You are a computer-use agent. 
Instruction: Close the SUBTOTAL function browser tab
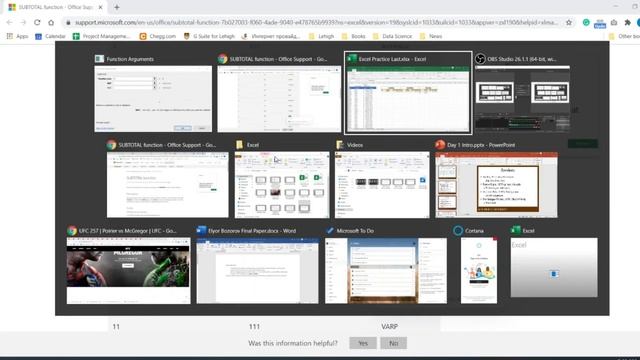100,7
